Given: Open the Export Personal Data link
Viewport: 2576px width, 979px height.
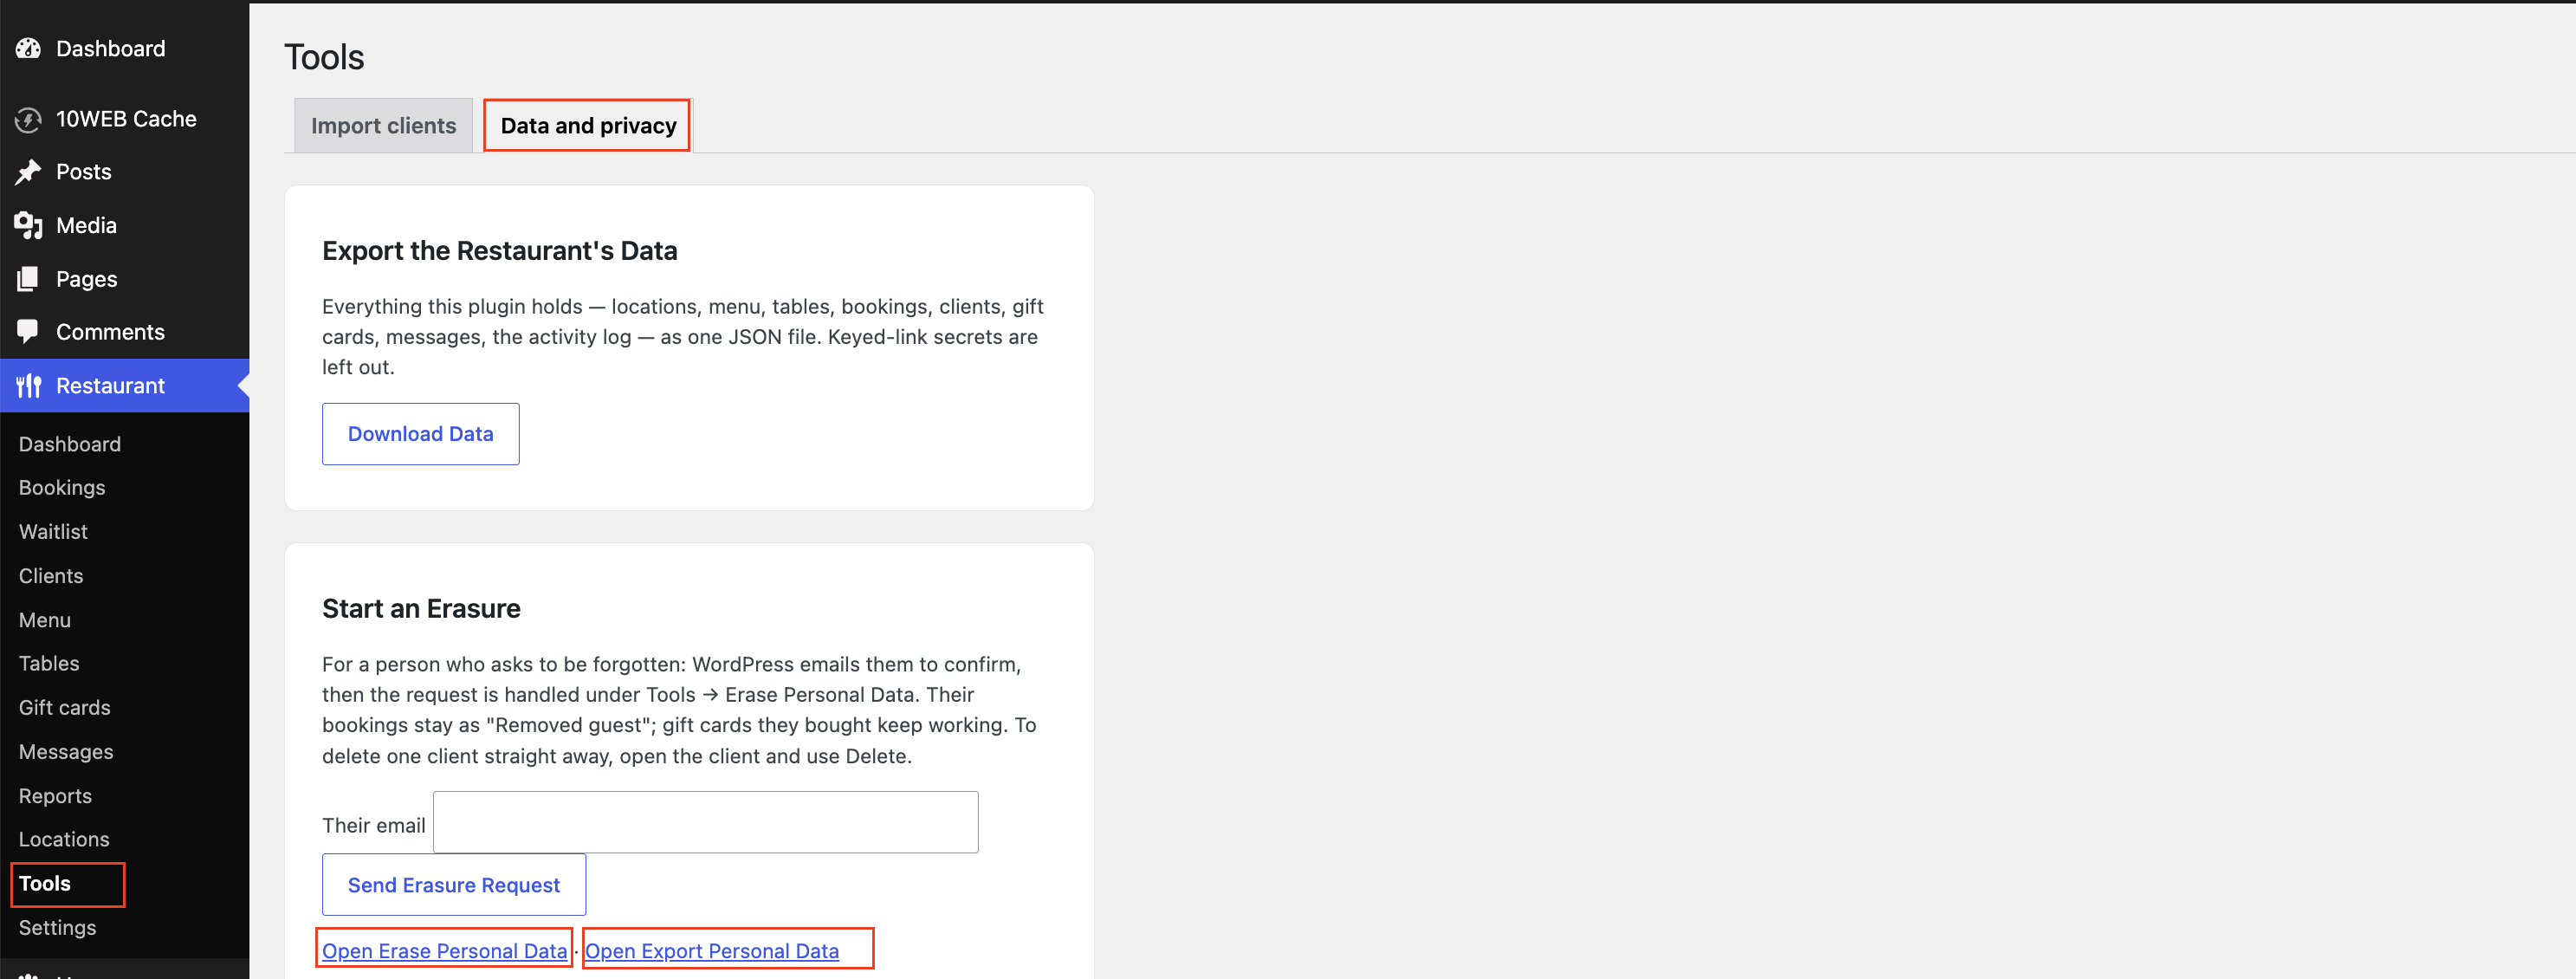Looking at the screenshot, I should (x=712, y=951).
